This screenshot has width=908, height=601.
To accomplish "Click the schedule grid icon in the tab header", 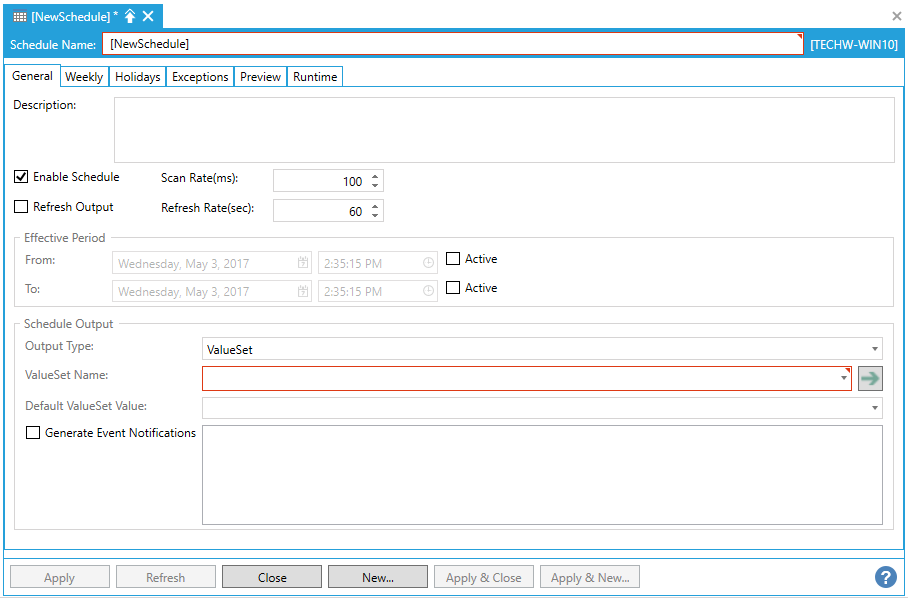I will point(20,16).
